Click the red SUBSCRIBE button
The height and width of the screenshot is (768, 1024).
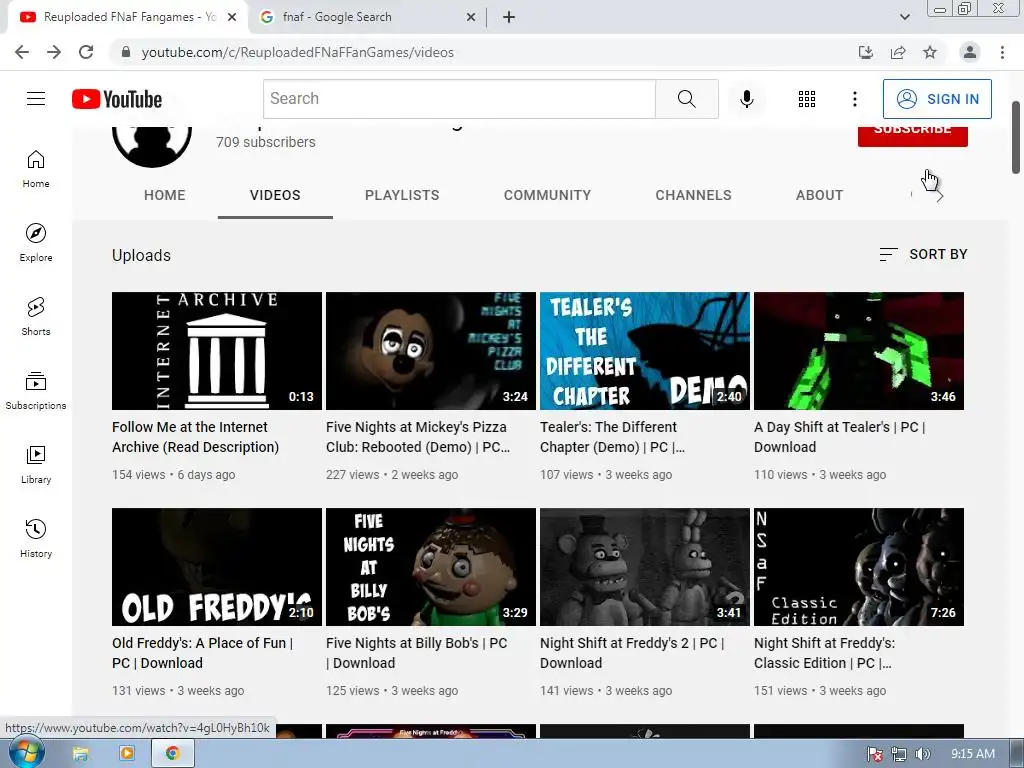coord(912,134)
